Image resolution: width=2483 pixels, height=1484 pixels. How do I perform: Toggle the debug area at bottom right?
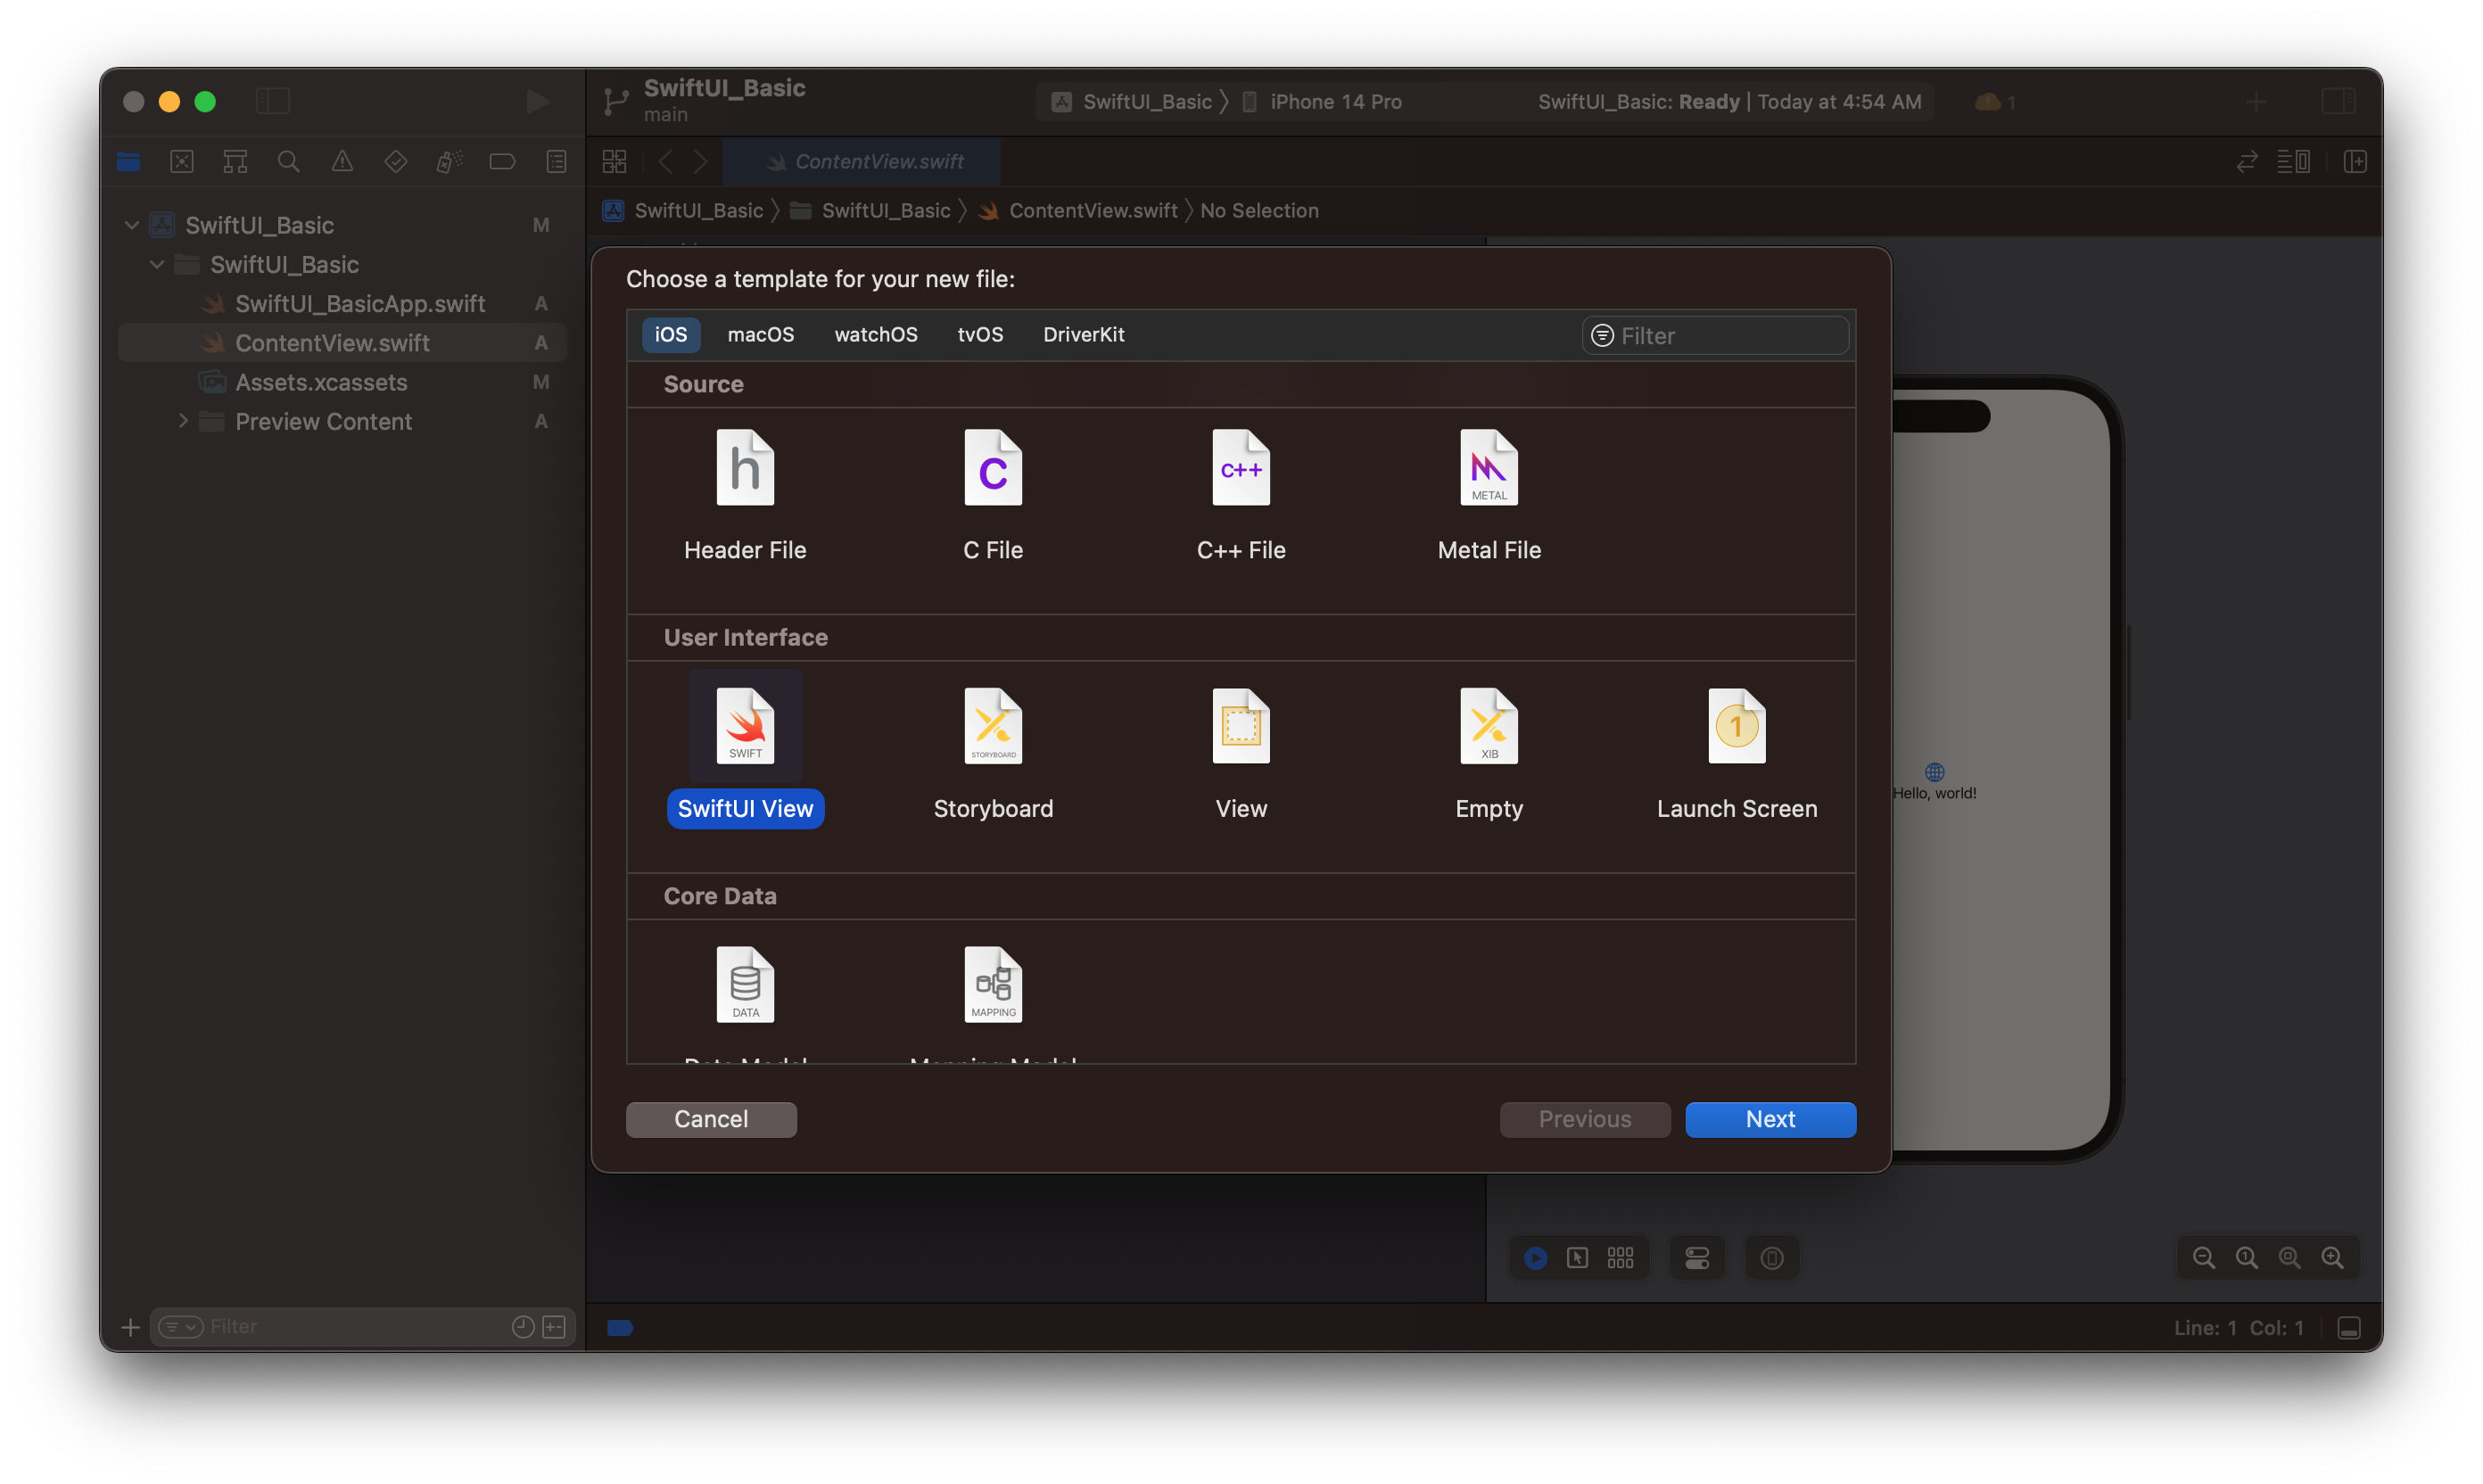tap(2349, 1327)
